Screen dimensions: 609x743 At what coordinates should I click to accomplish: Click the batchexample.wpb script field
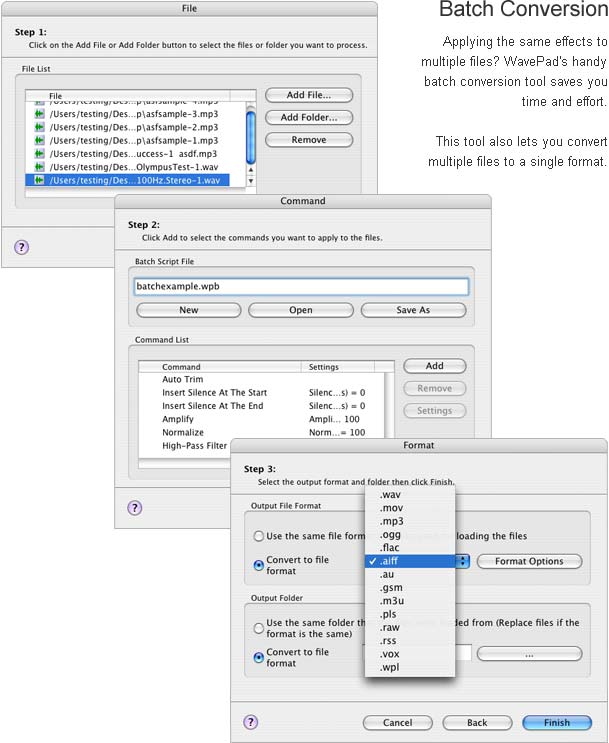pos(301,286)
